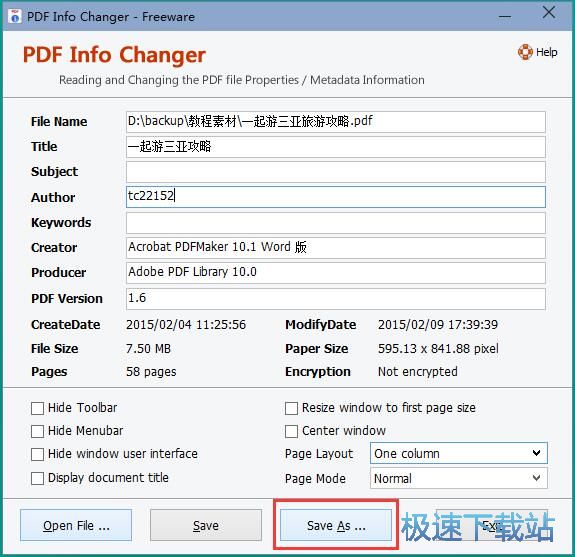Minimize the PDF Info Changer window

(505, 17)
